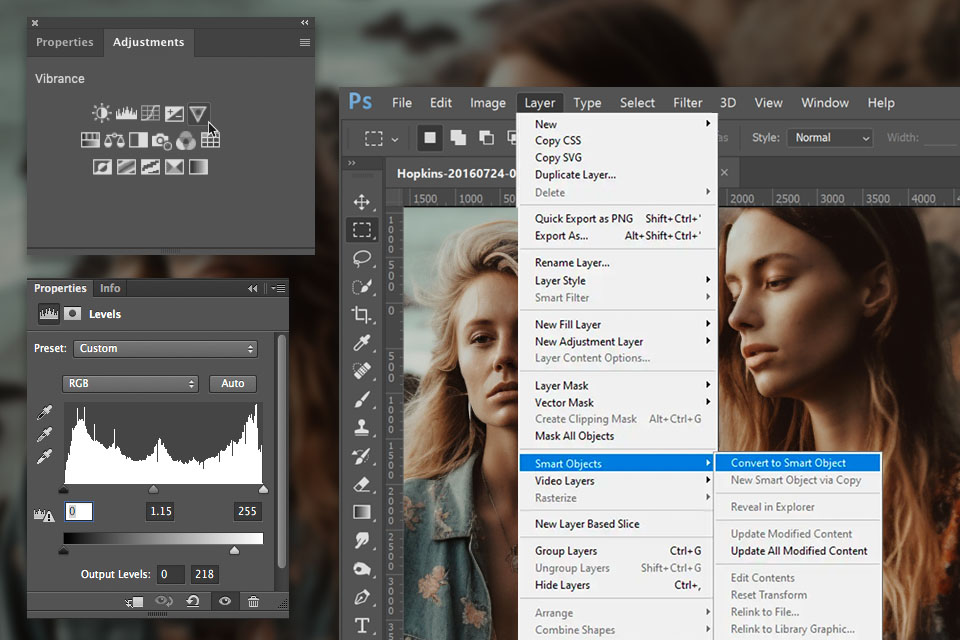The width and height of the screenshot is (960, 640).
Task: Choose Add to selection mode
Action: [458, 138]
